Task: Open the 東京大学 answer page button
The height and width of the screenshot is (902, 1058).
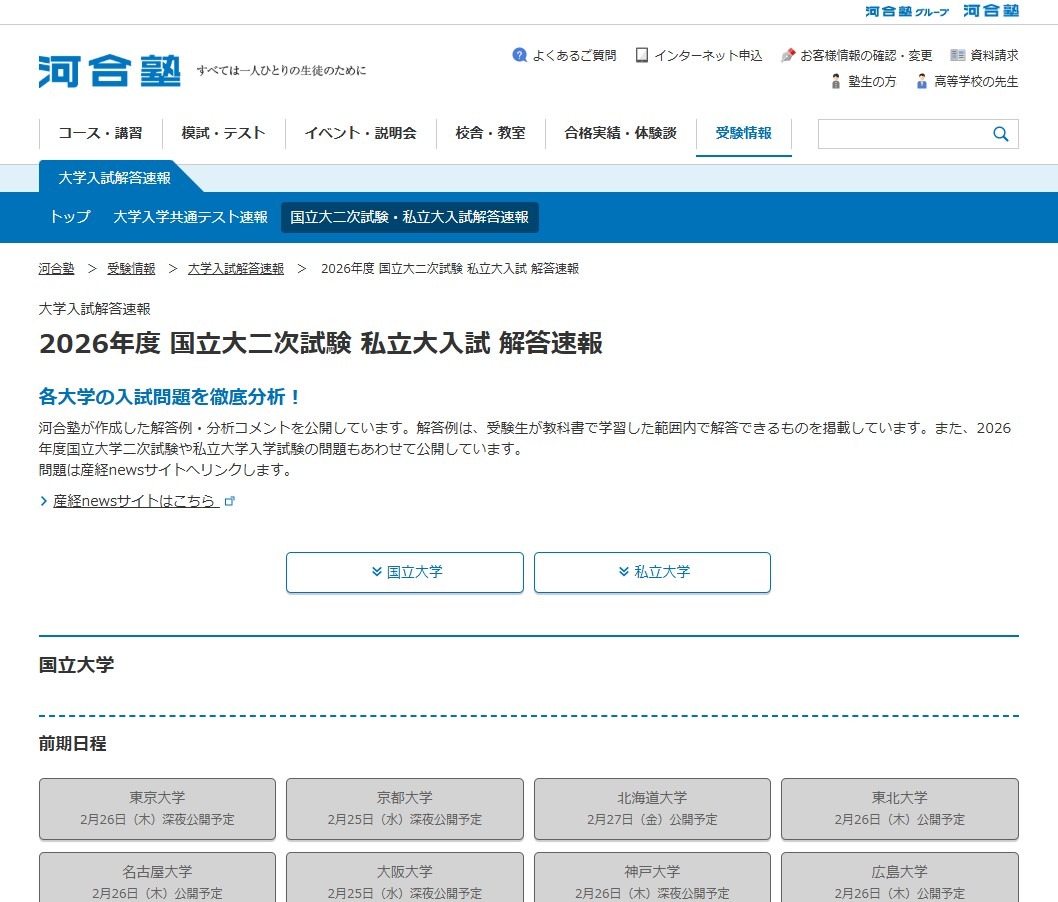Action: click(x=156, y=809)
